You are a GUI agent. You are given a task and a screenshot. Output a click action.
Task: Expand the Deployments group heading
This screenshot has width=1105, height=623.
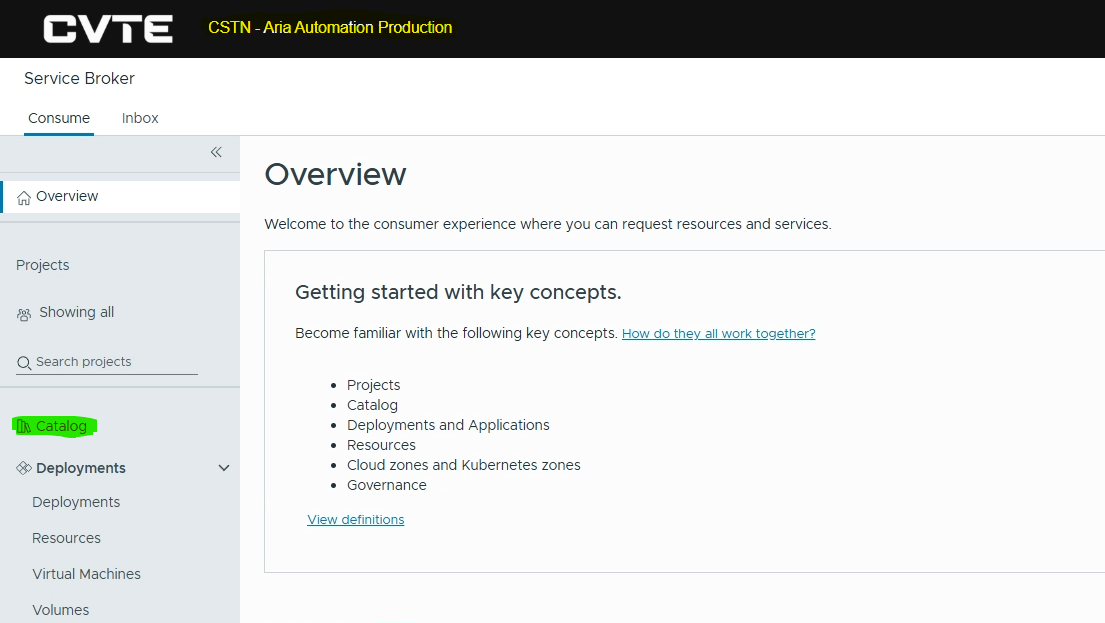(81, 468)
